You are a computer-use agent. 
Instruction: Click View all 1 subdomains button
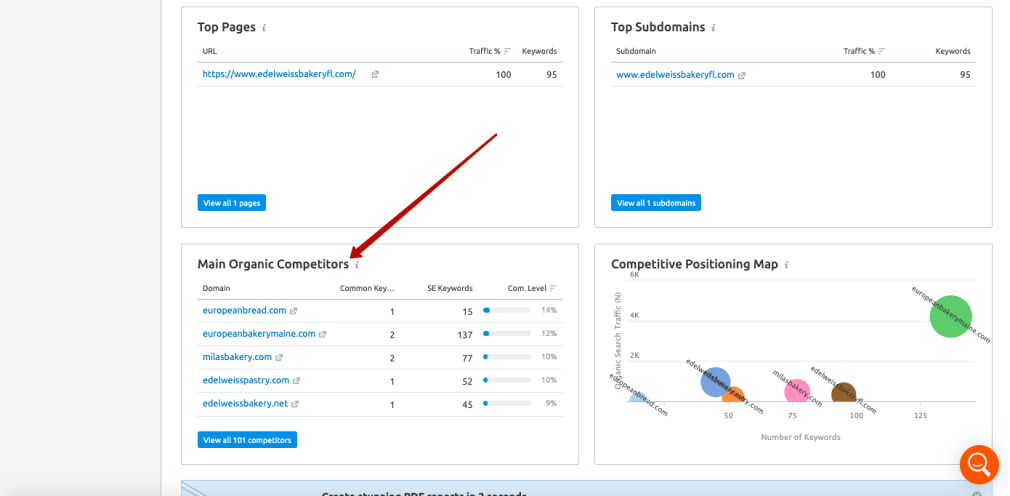pos(656,203)
